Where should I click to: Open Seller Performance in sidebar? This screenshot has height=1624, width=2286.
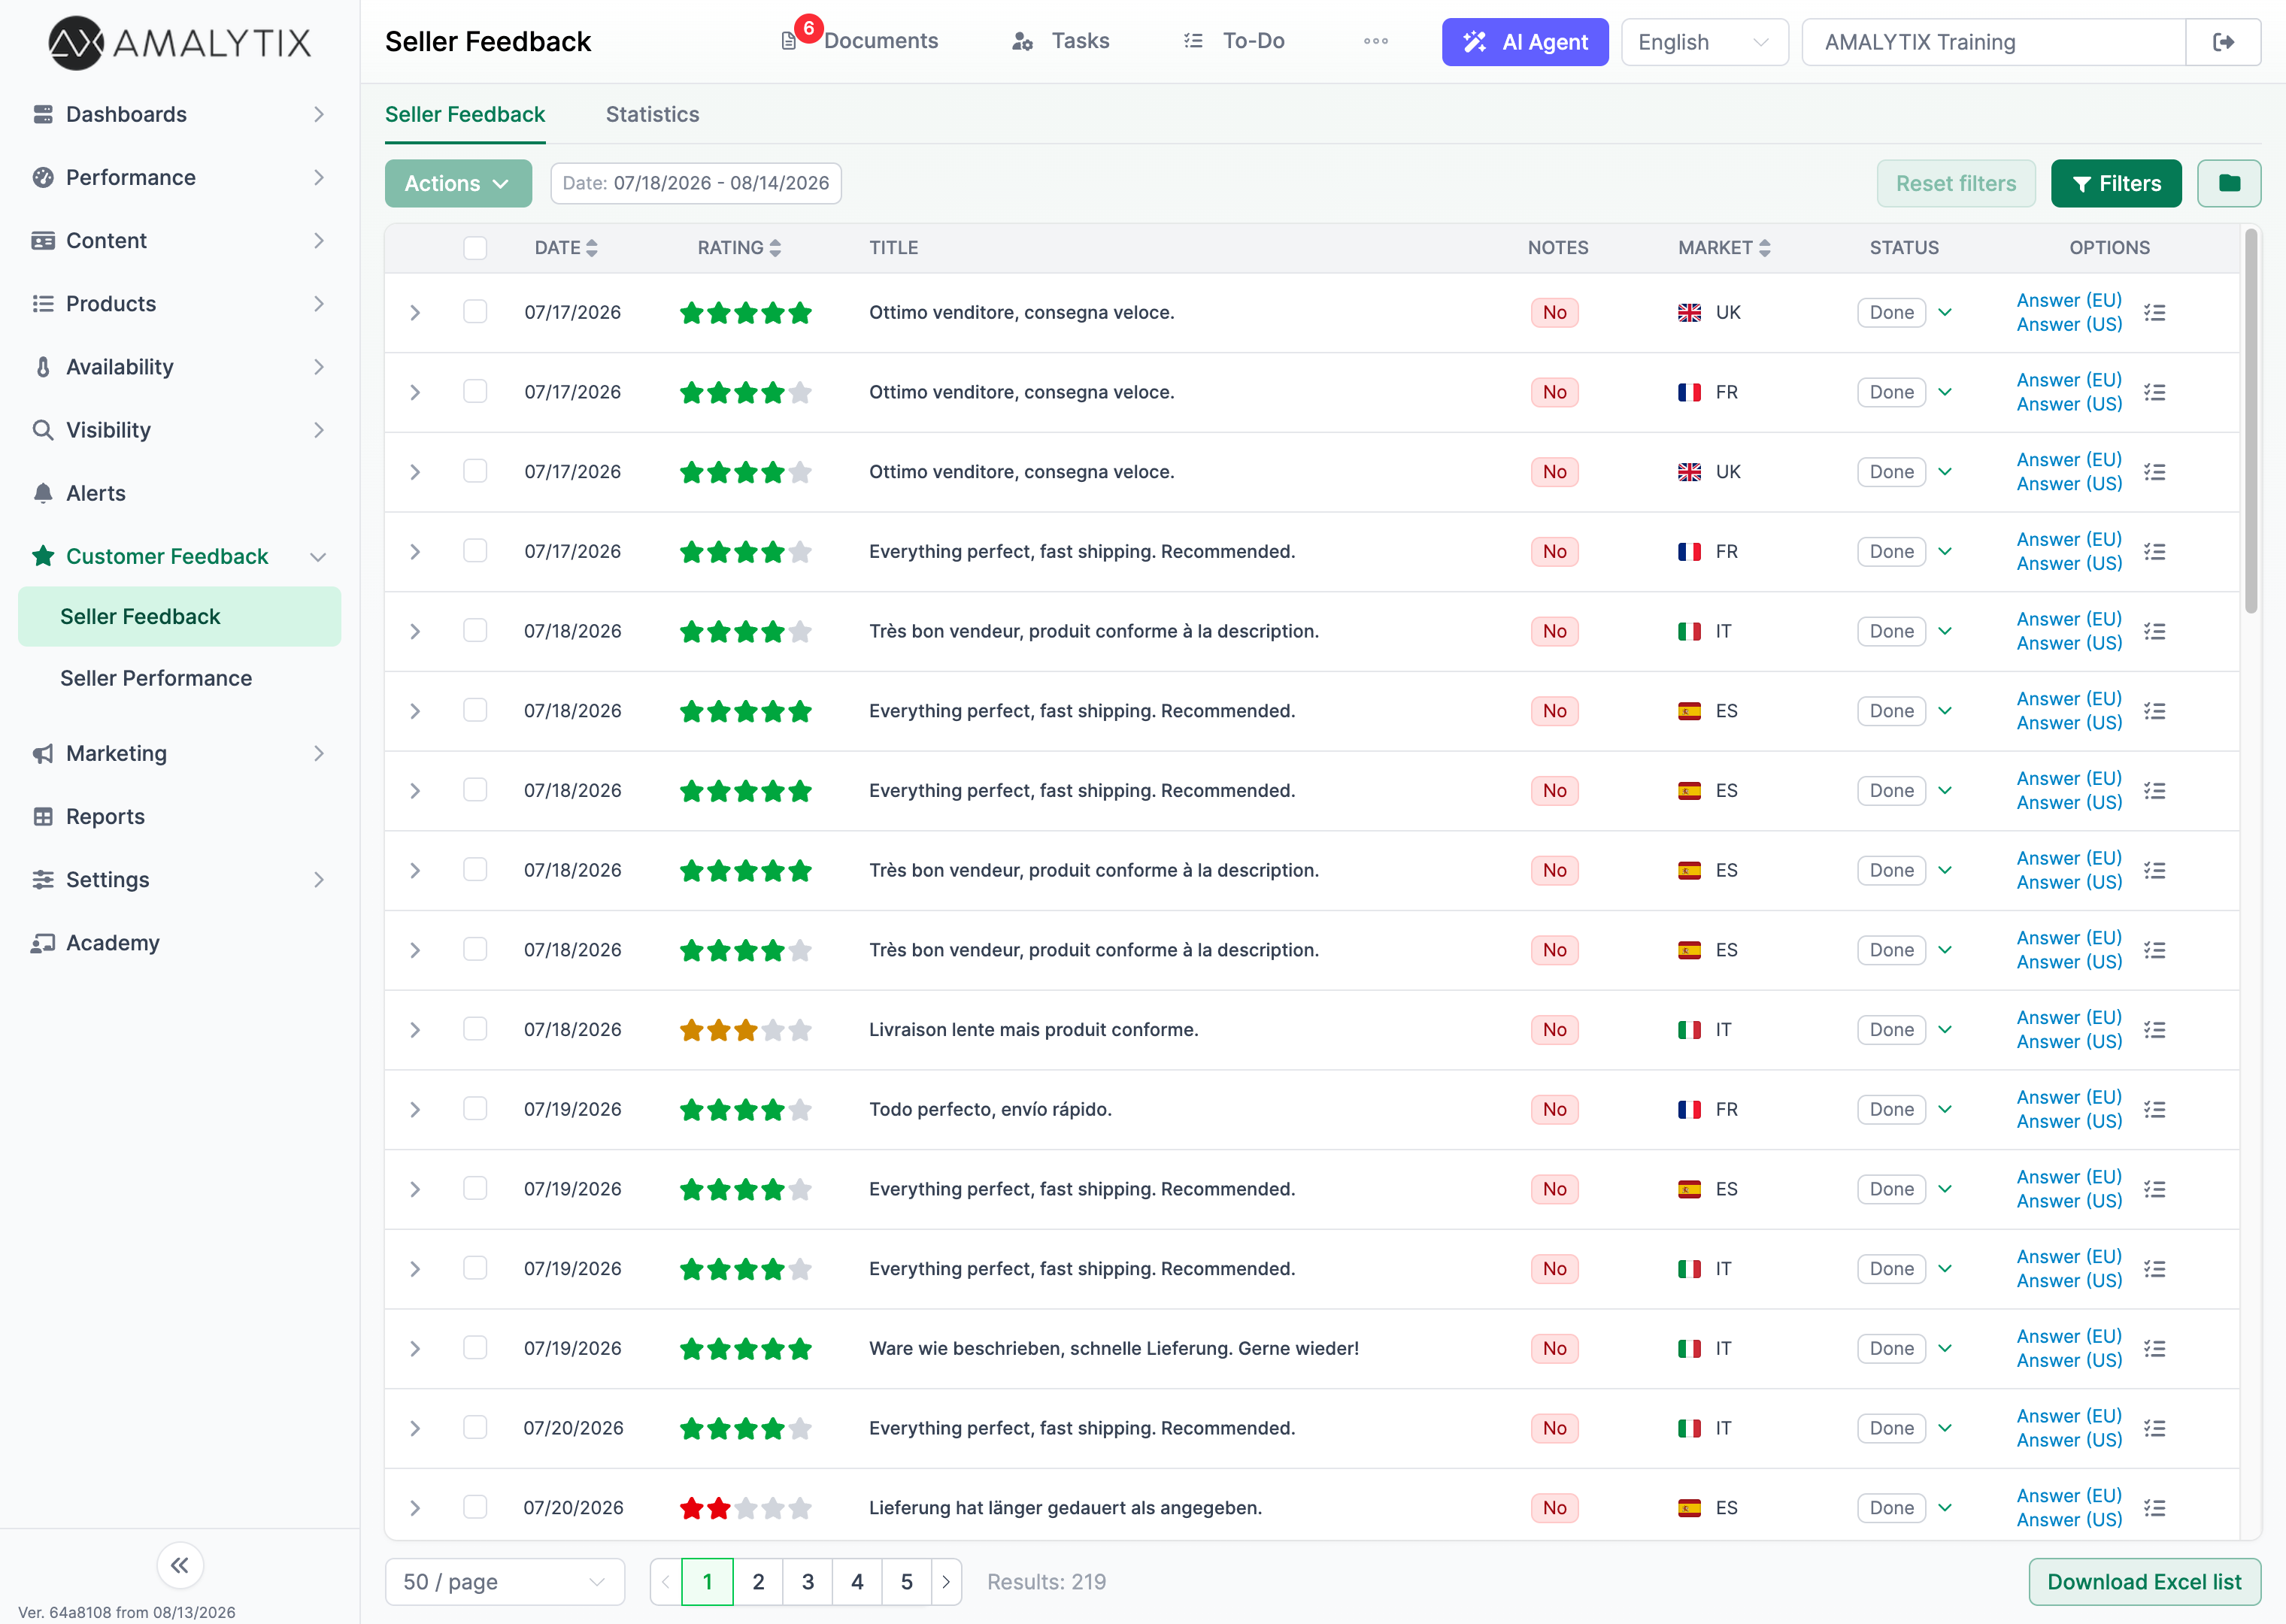click(156, 678)
